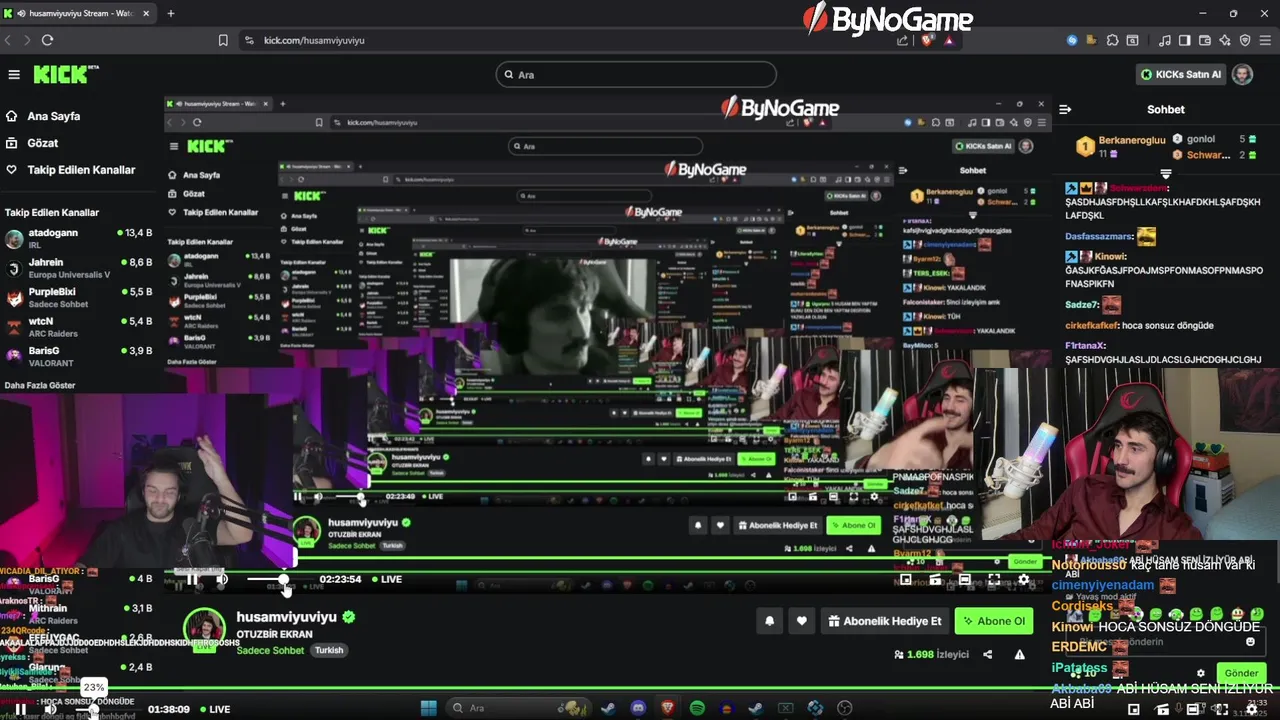Open the emoji picker in the chat input box
This screenshot has width=1280, height=720.
[x=1250, y=642]
